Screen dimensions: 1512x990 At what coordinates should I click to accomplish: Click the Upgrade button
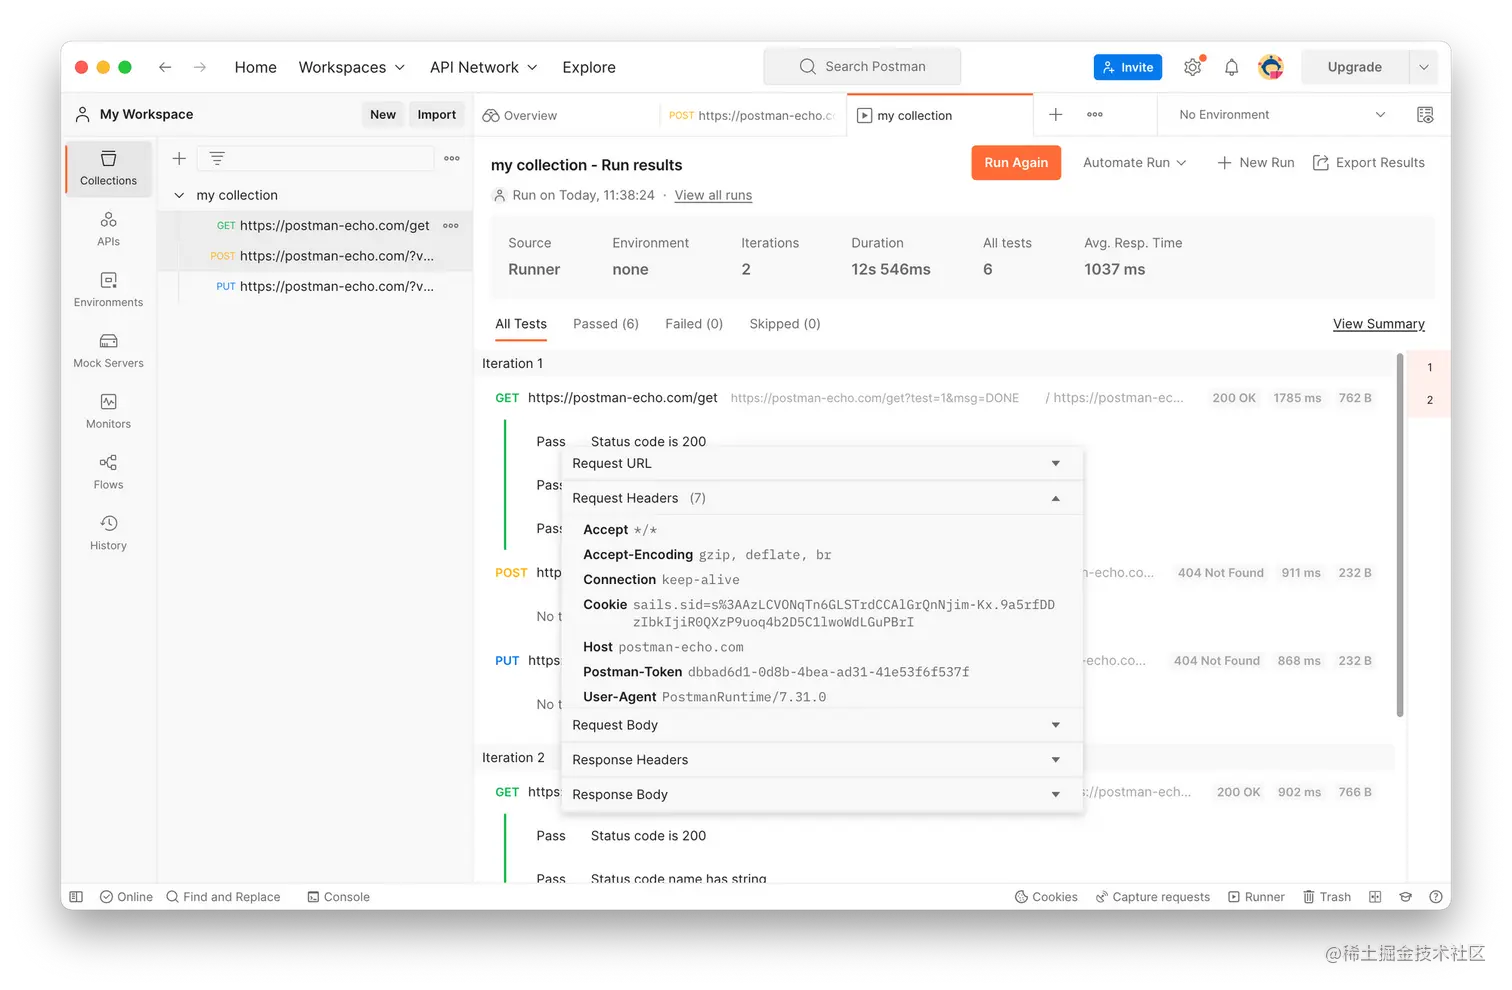point(1355,67)
